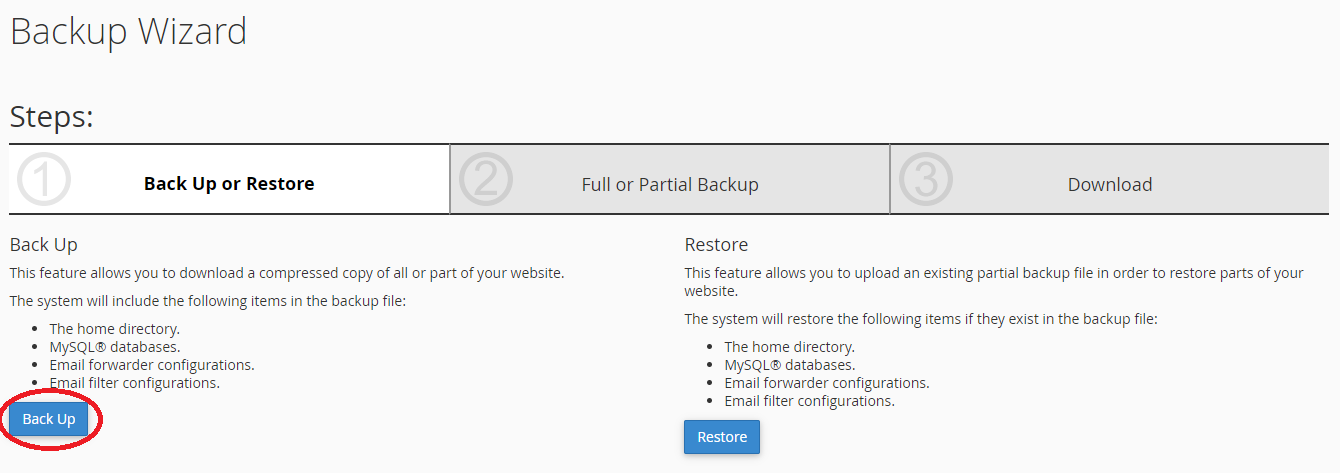Select MySQL databases item under Back Up
This screenshot has height=473, width=1340.
coord(114,347)
